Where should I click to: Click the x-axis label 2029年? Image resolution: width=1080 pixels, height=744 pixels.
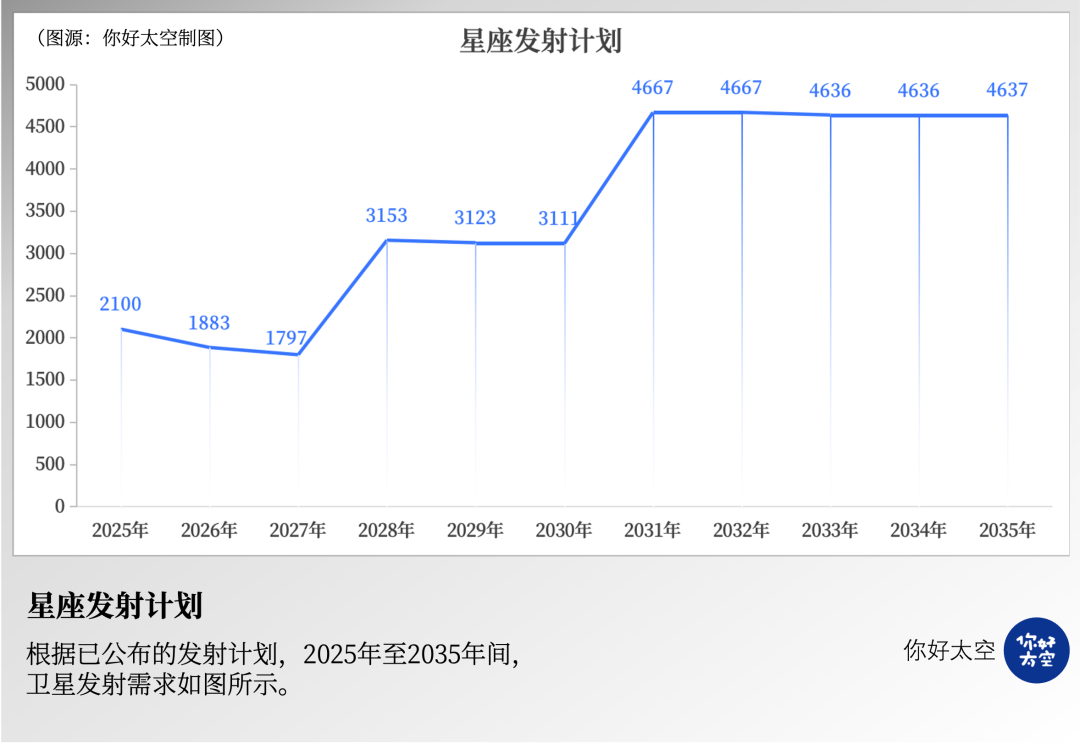(475, 530)
